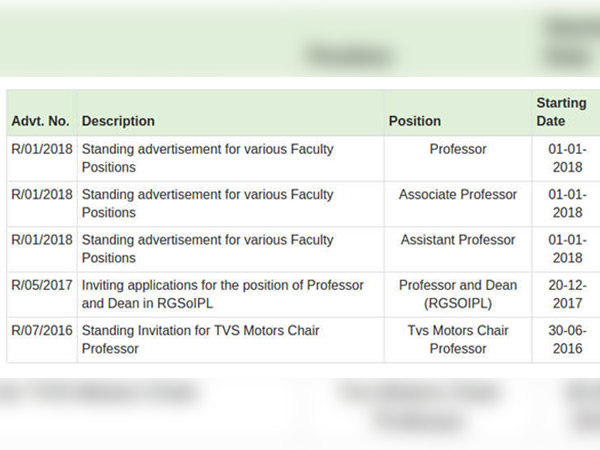
Task: Select R/01/2018 in the Professor row
Action: [42, 149]
